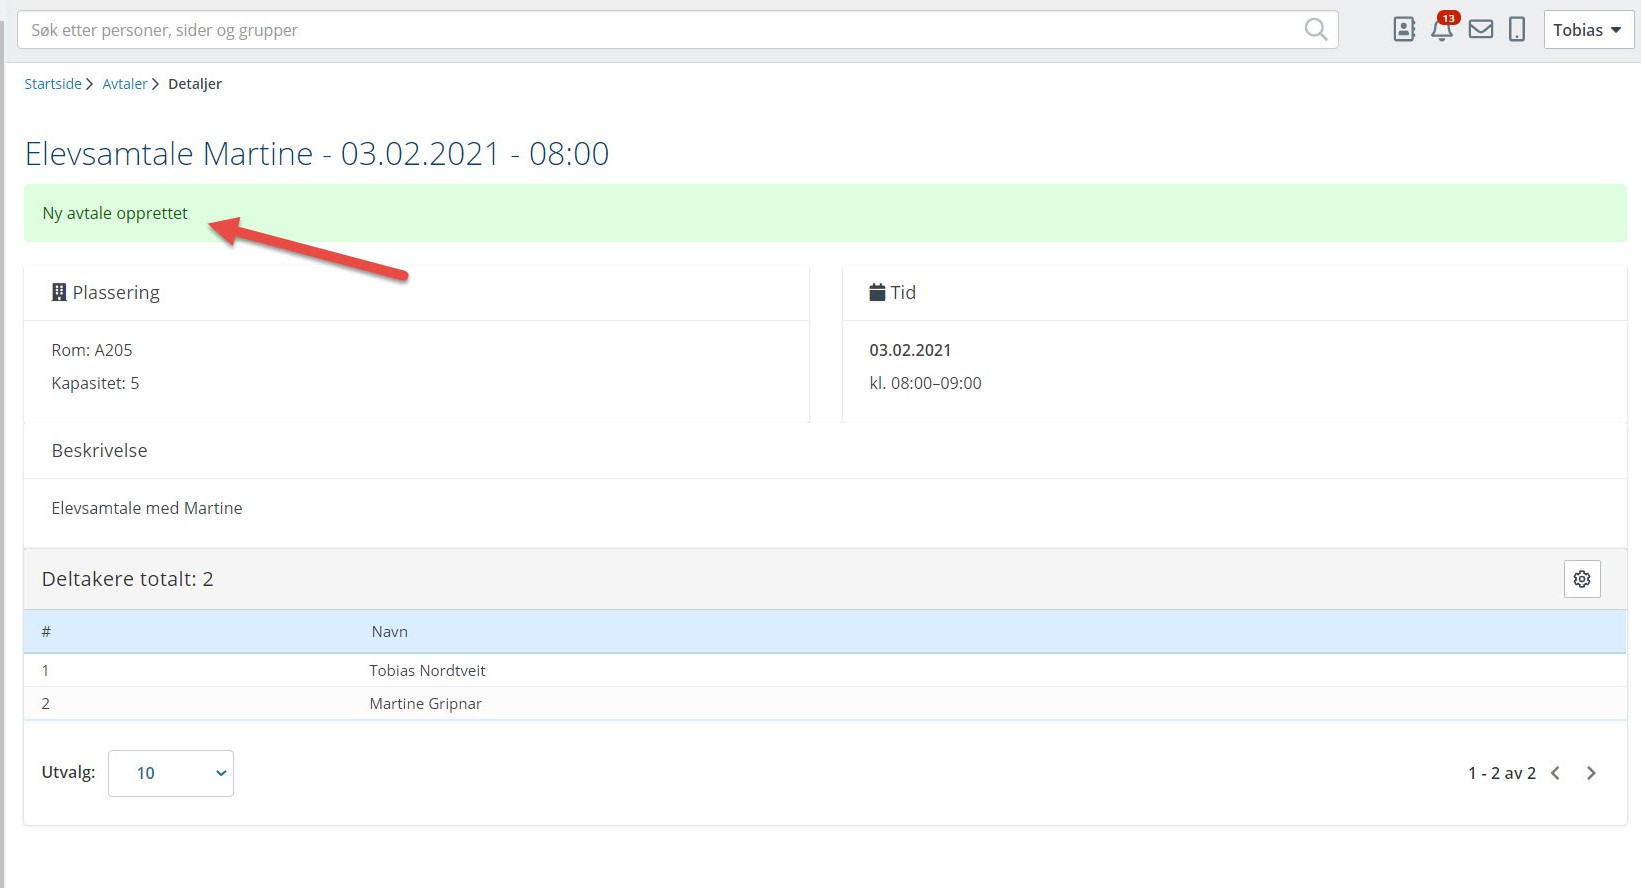1641x888 pixels.
Task: Open the Tobias user menu dropdown
Action: pyautogui.click(x=1587, y=30)
